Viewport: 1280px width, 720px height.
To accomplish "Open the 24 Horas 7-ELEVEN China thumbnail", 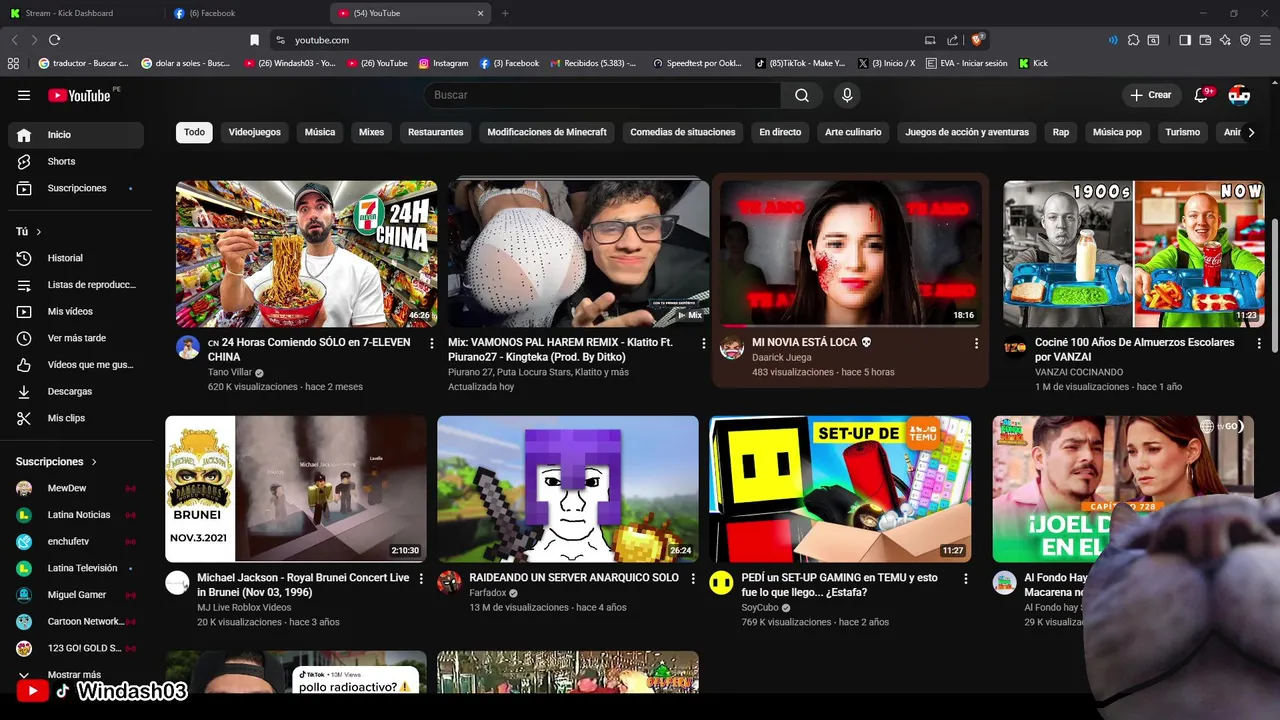I will coord(307,254).
